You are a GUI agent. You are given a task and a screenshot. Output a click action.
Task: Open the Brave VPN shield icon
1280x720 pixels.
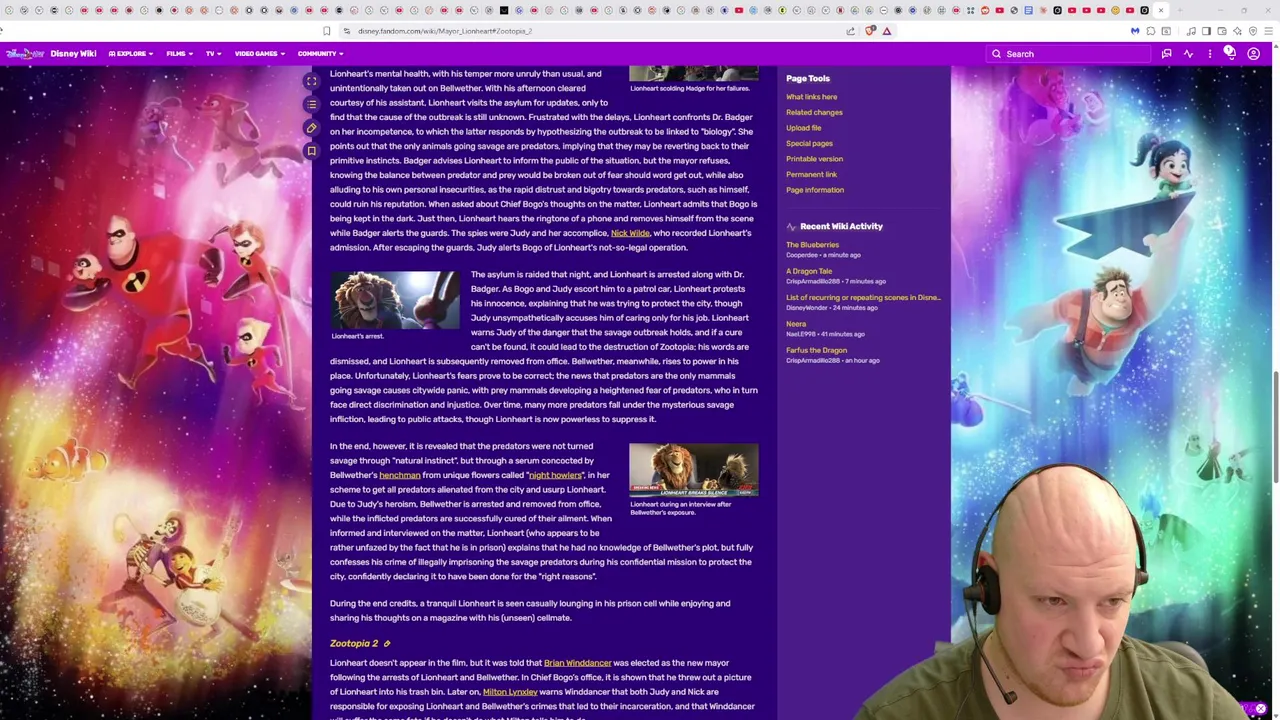coord(1252,31)
